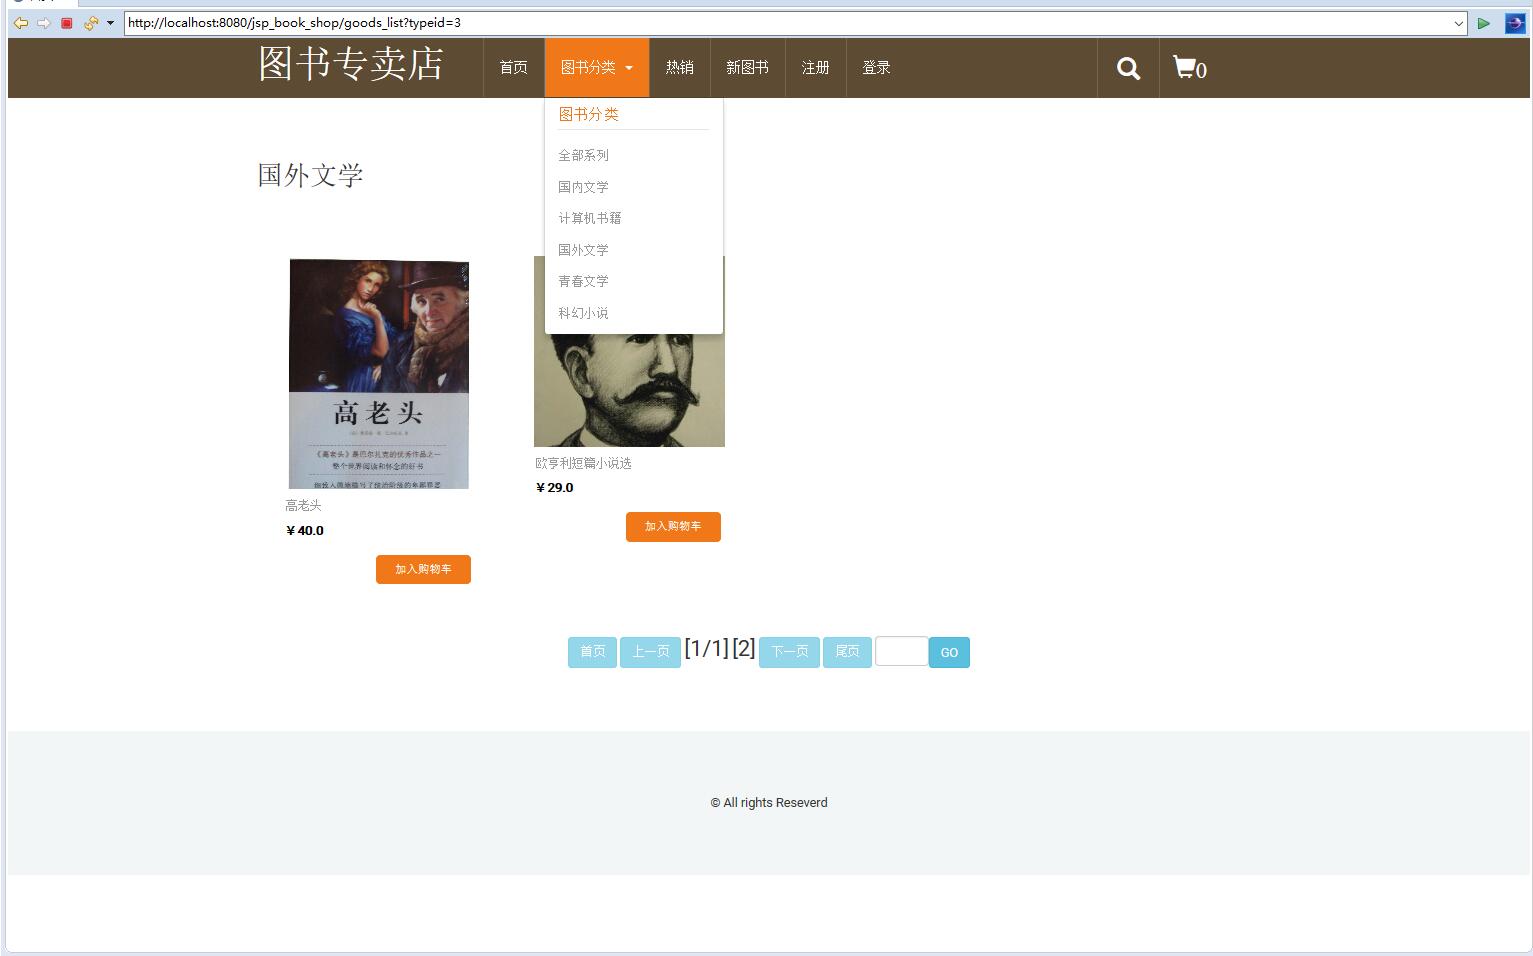This screenshot has width=1533, height=956.
Task: Click the refresh page icon
Action: (x=89, y=22)
